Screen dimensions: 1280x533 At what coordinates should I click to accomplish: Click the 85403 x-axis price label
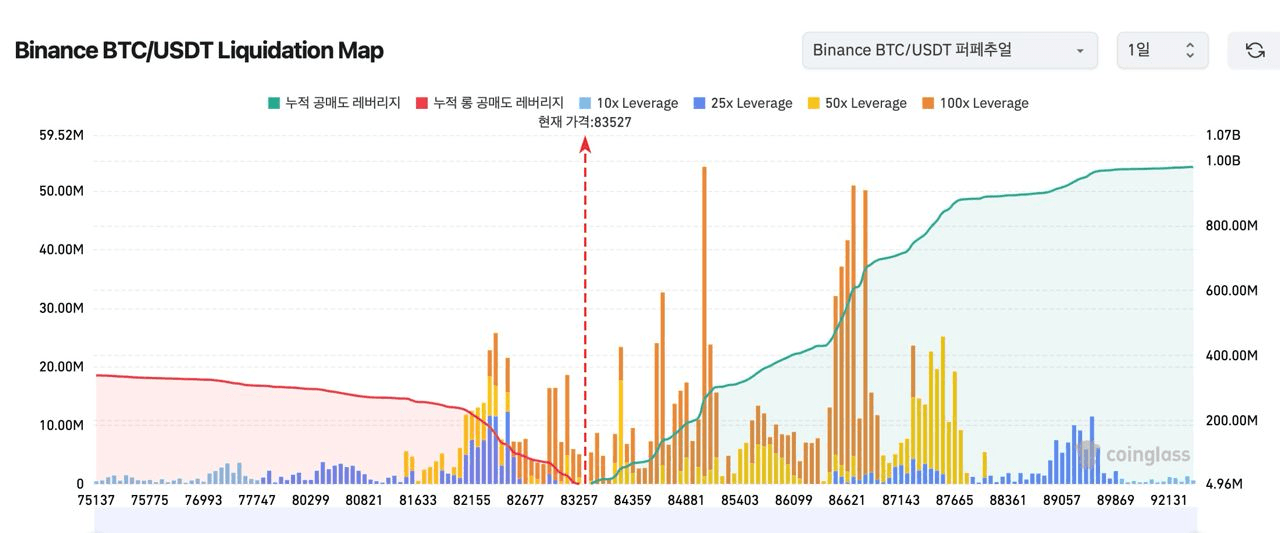pos(740,499)
